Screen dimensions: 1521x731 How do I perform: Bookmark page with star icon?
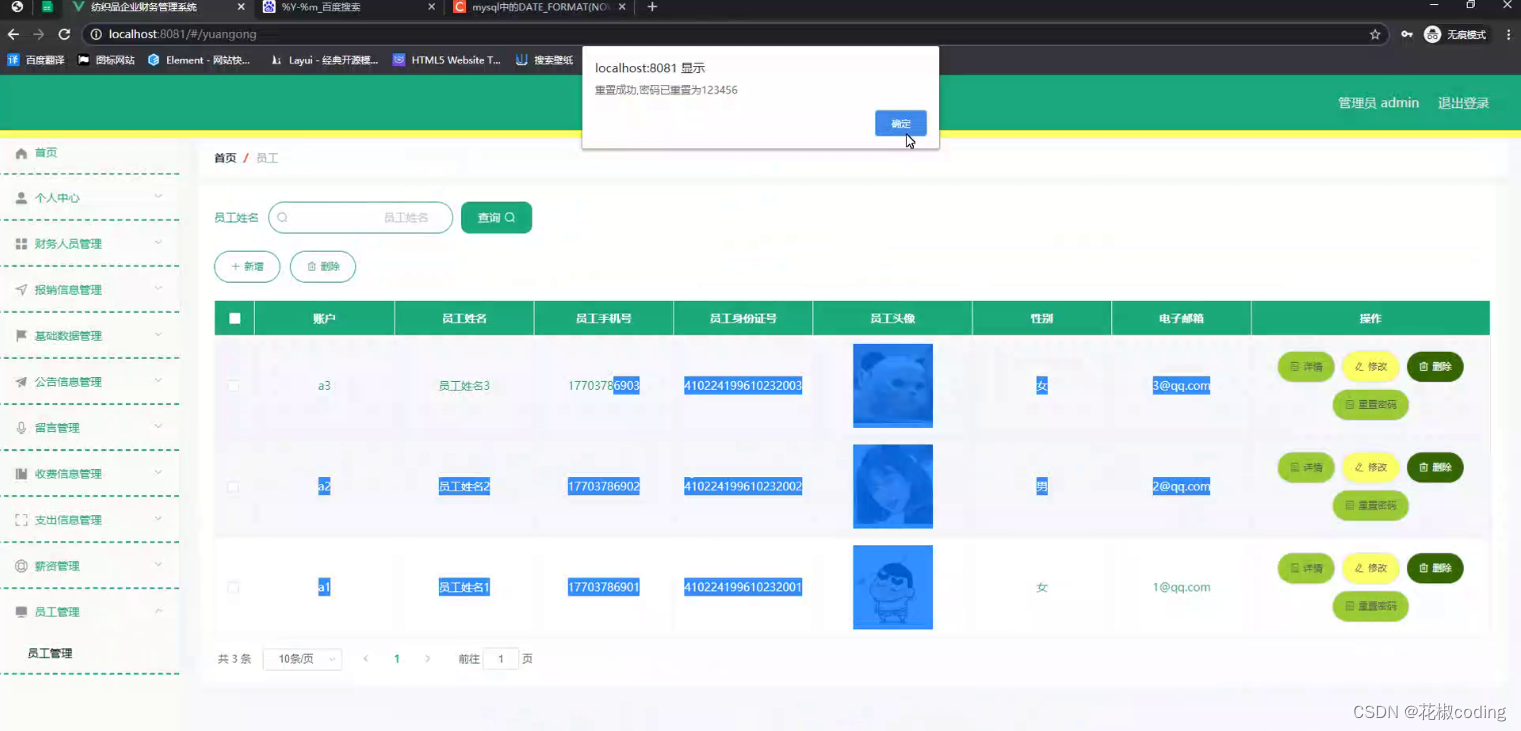[1375, 34]
